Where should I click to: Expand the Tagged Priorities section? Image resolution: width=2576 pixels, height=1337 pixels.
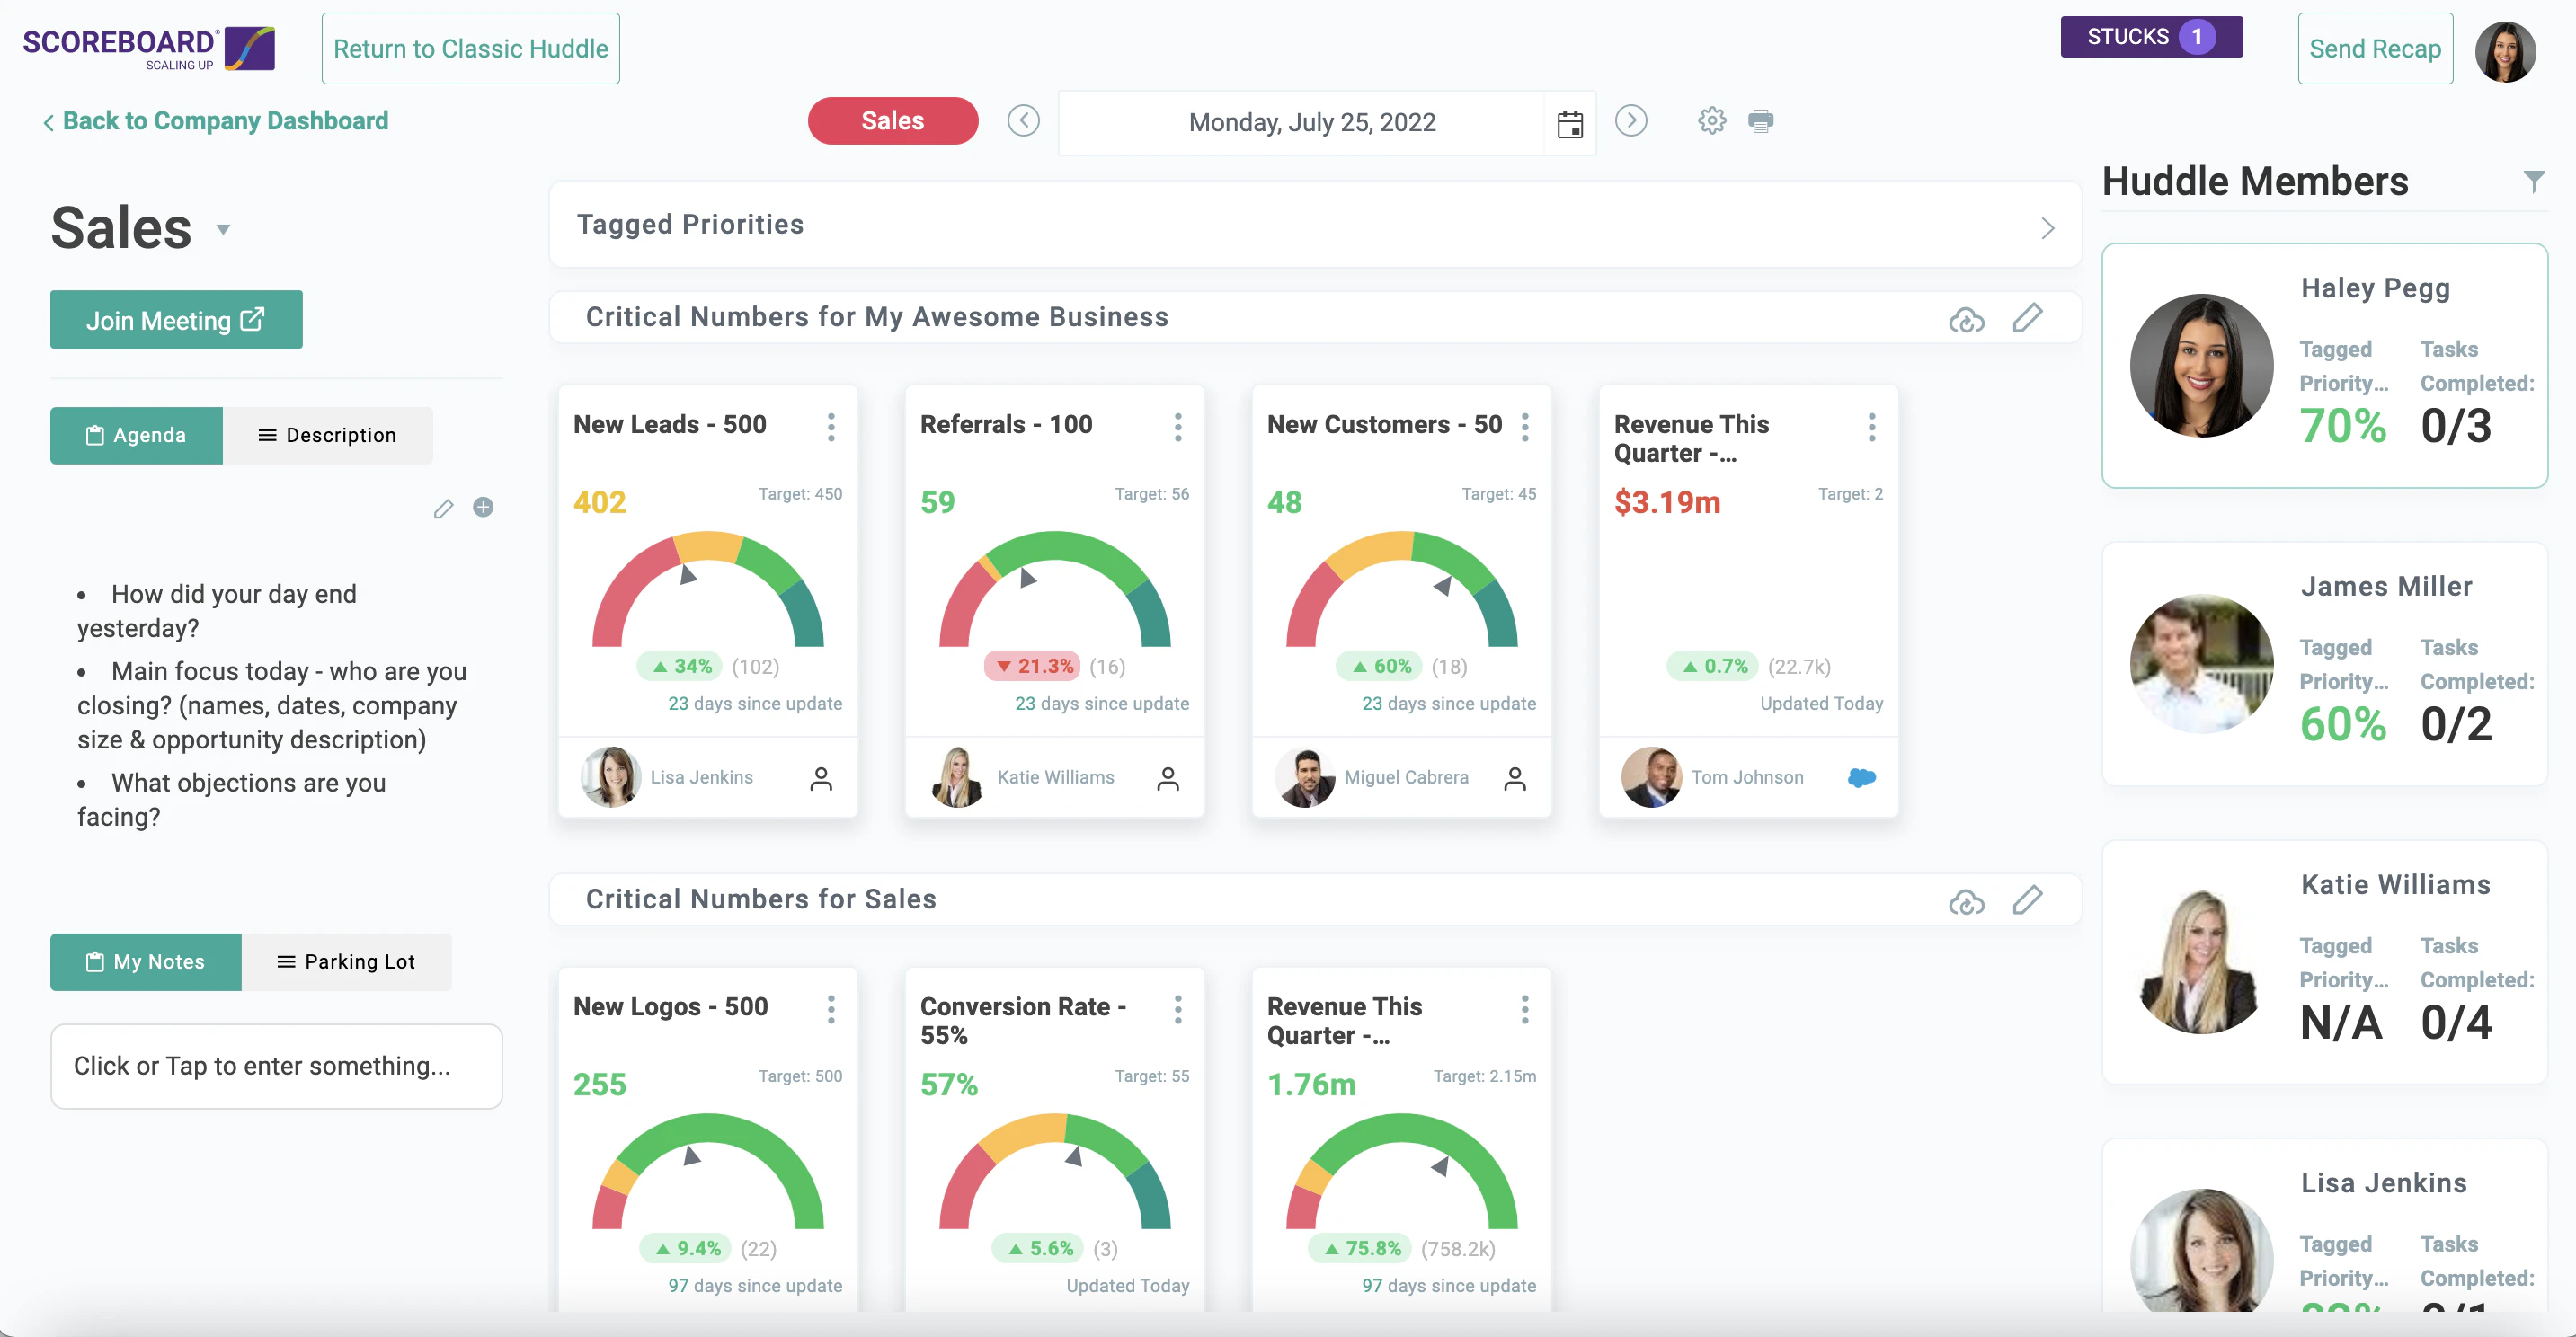coord(2047,227)
